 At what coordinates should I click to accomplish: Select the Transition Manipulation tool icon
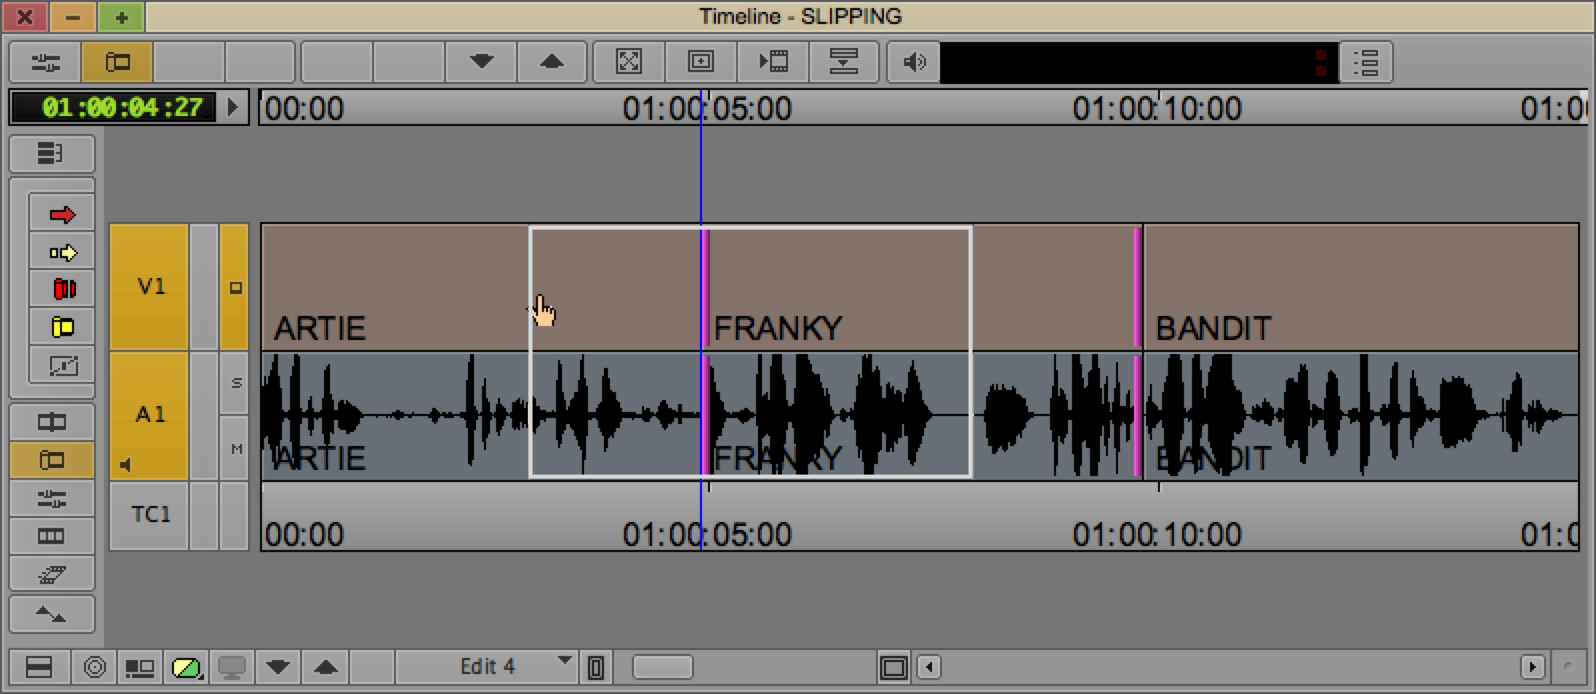pos(62,366)
